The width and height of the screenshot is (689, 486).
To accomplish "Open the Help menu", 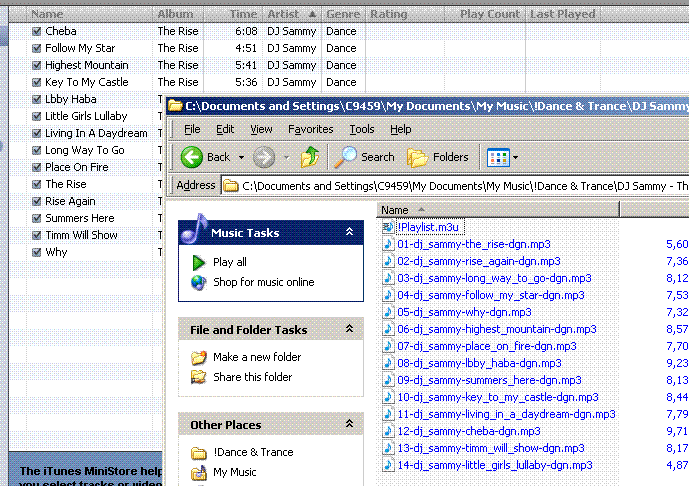I will pyautogui.click(x=401, y=129).
